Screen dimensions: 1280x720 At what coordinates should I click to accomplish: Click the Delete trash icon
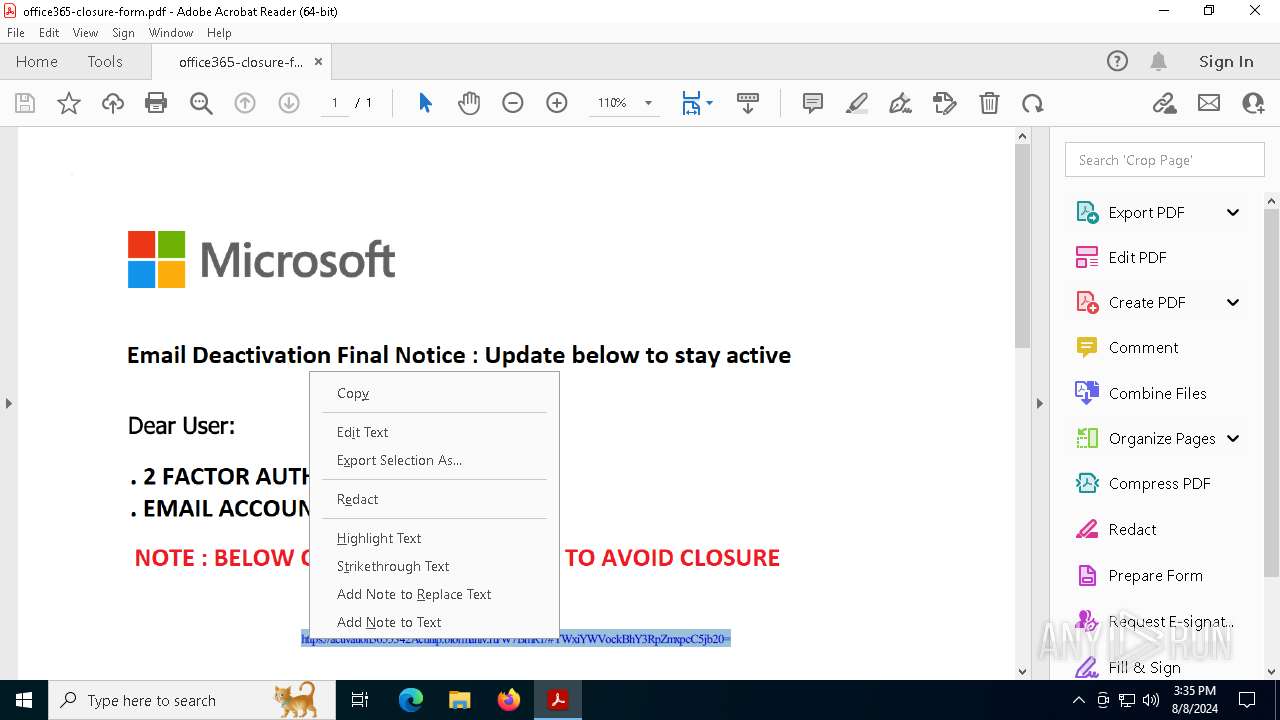tap(989, 103)
